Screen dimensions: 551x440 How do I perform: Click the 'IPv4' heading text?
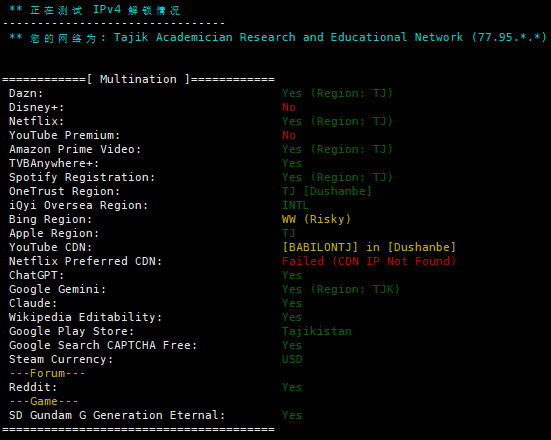pos(107,9)
